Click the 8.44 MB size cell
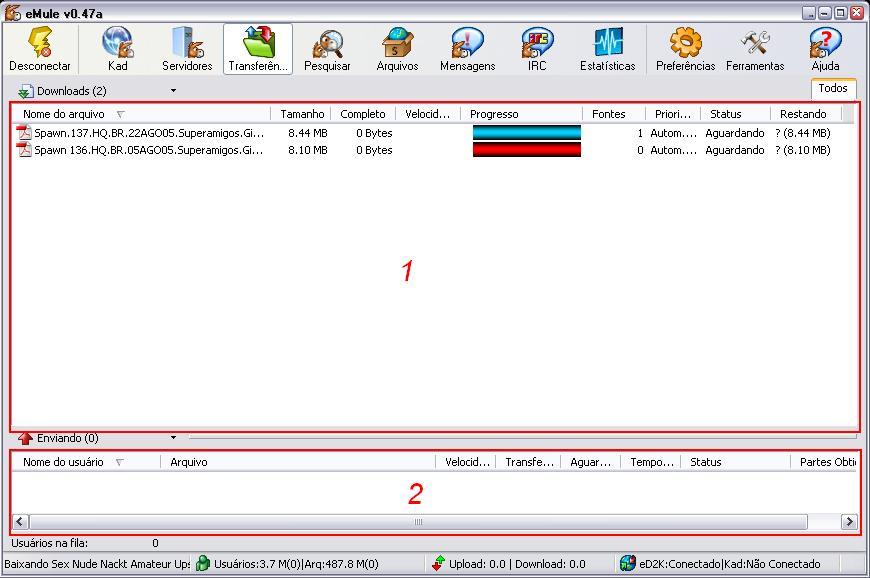870x578 pixels. click(307, 133)
